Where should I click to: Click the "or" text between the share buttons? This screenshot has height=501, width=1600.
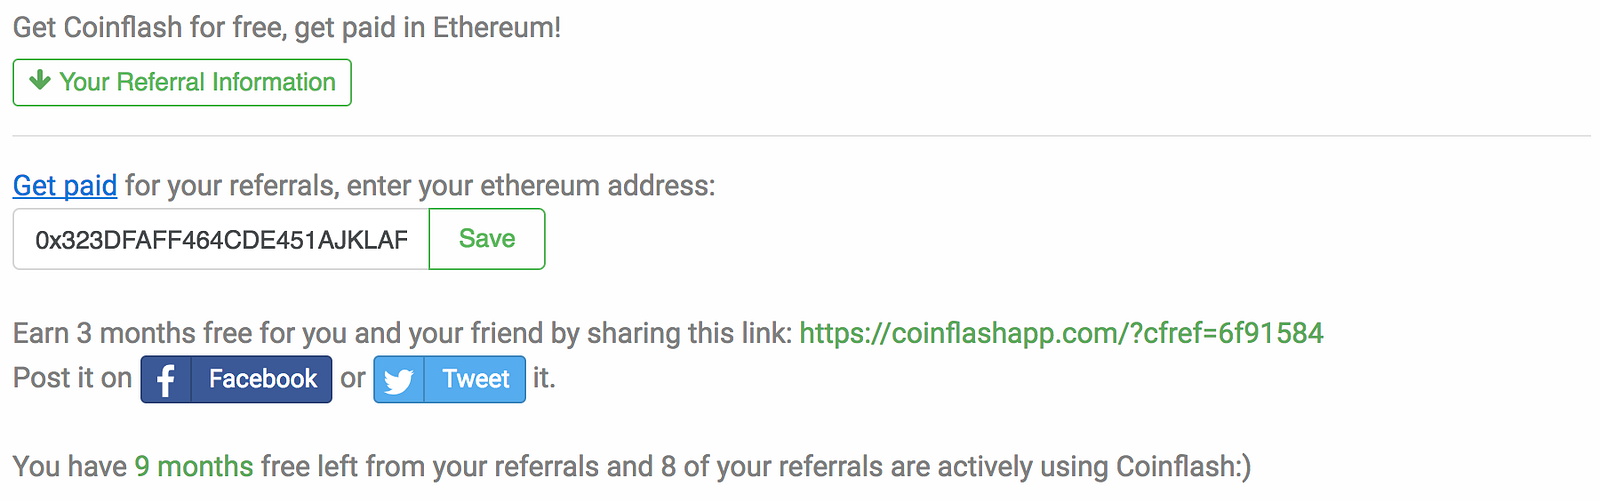coord(353,378)
